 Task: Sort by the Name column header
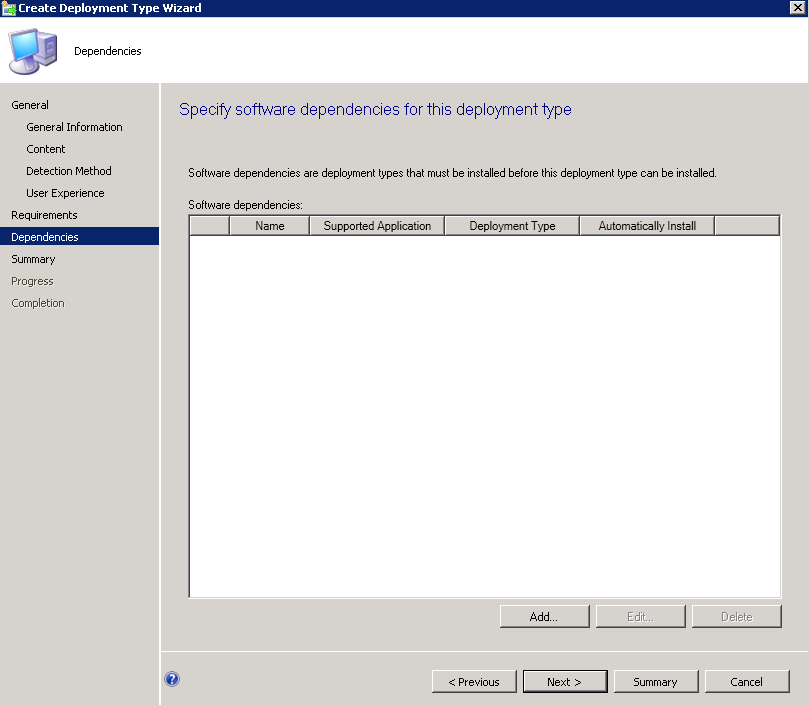coord(269,226)
